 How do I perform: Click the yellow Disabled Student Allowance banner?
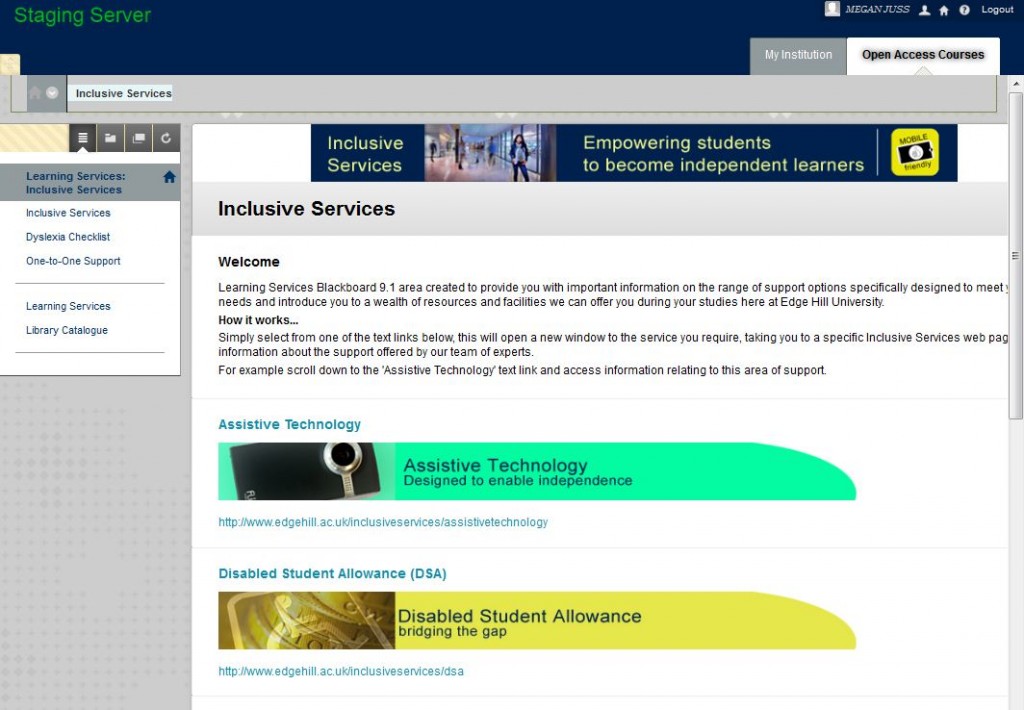[x=537, y=621]
